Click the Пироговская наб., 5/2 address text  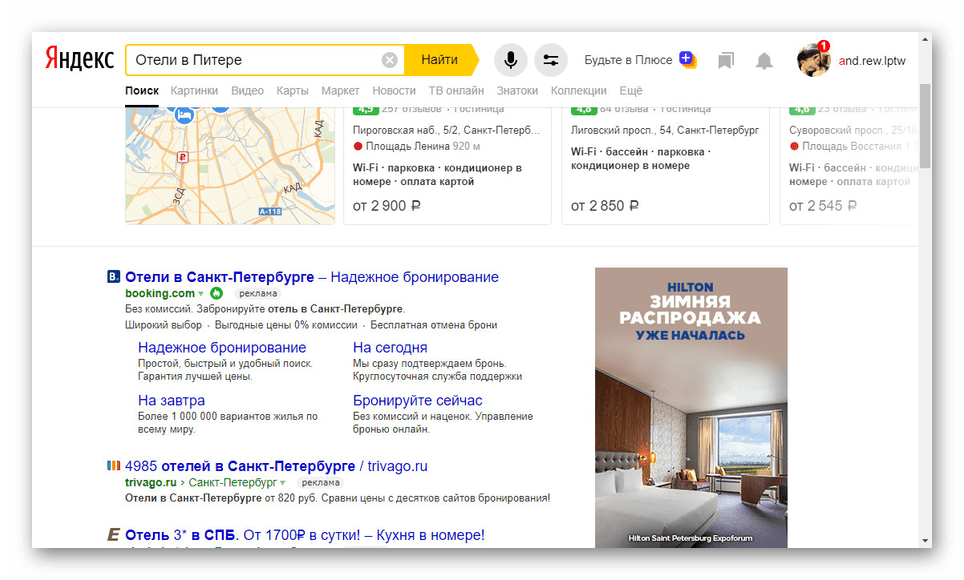[x=446, y=130]
